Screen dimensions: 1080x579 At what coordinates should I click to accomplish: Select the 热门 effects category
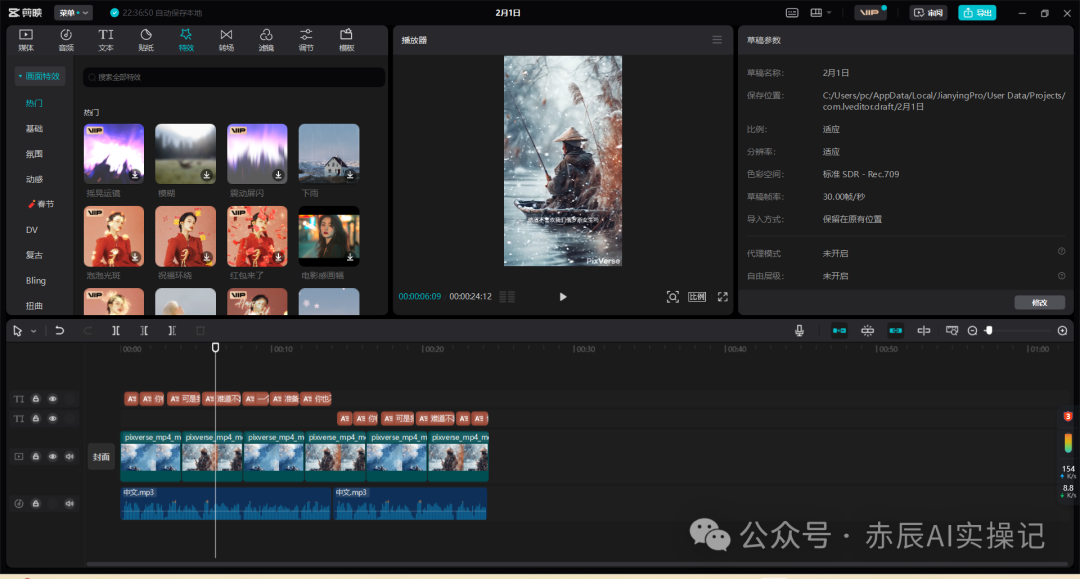[x=34, y=103]
